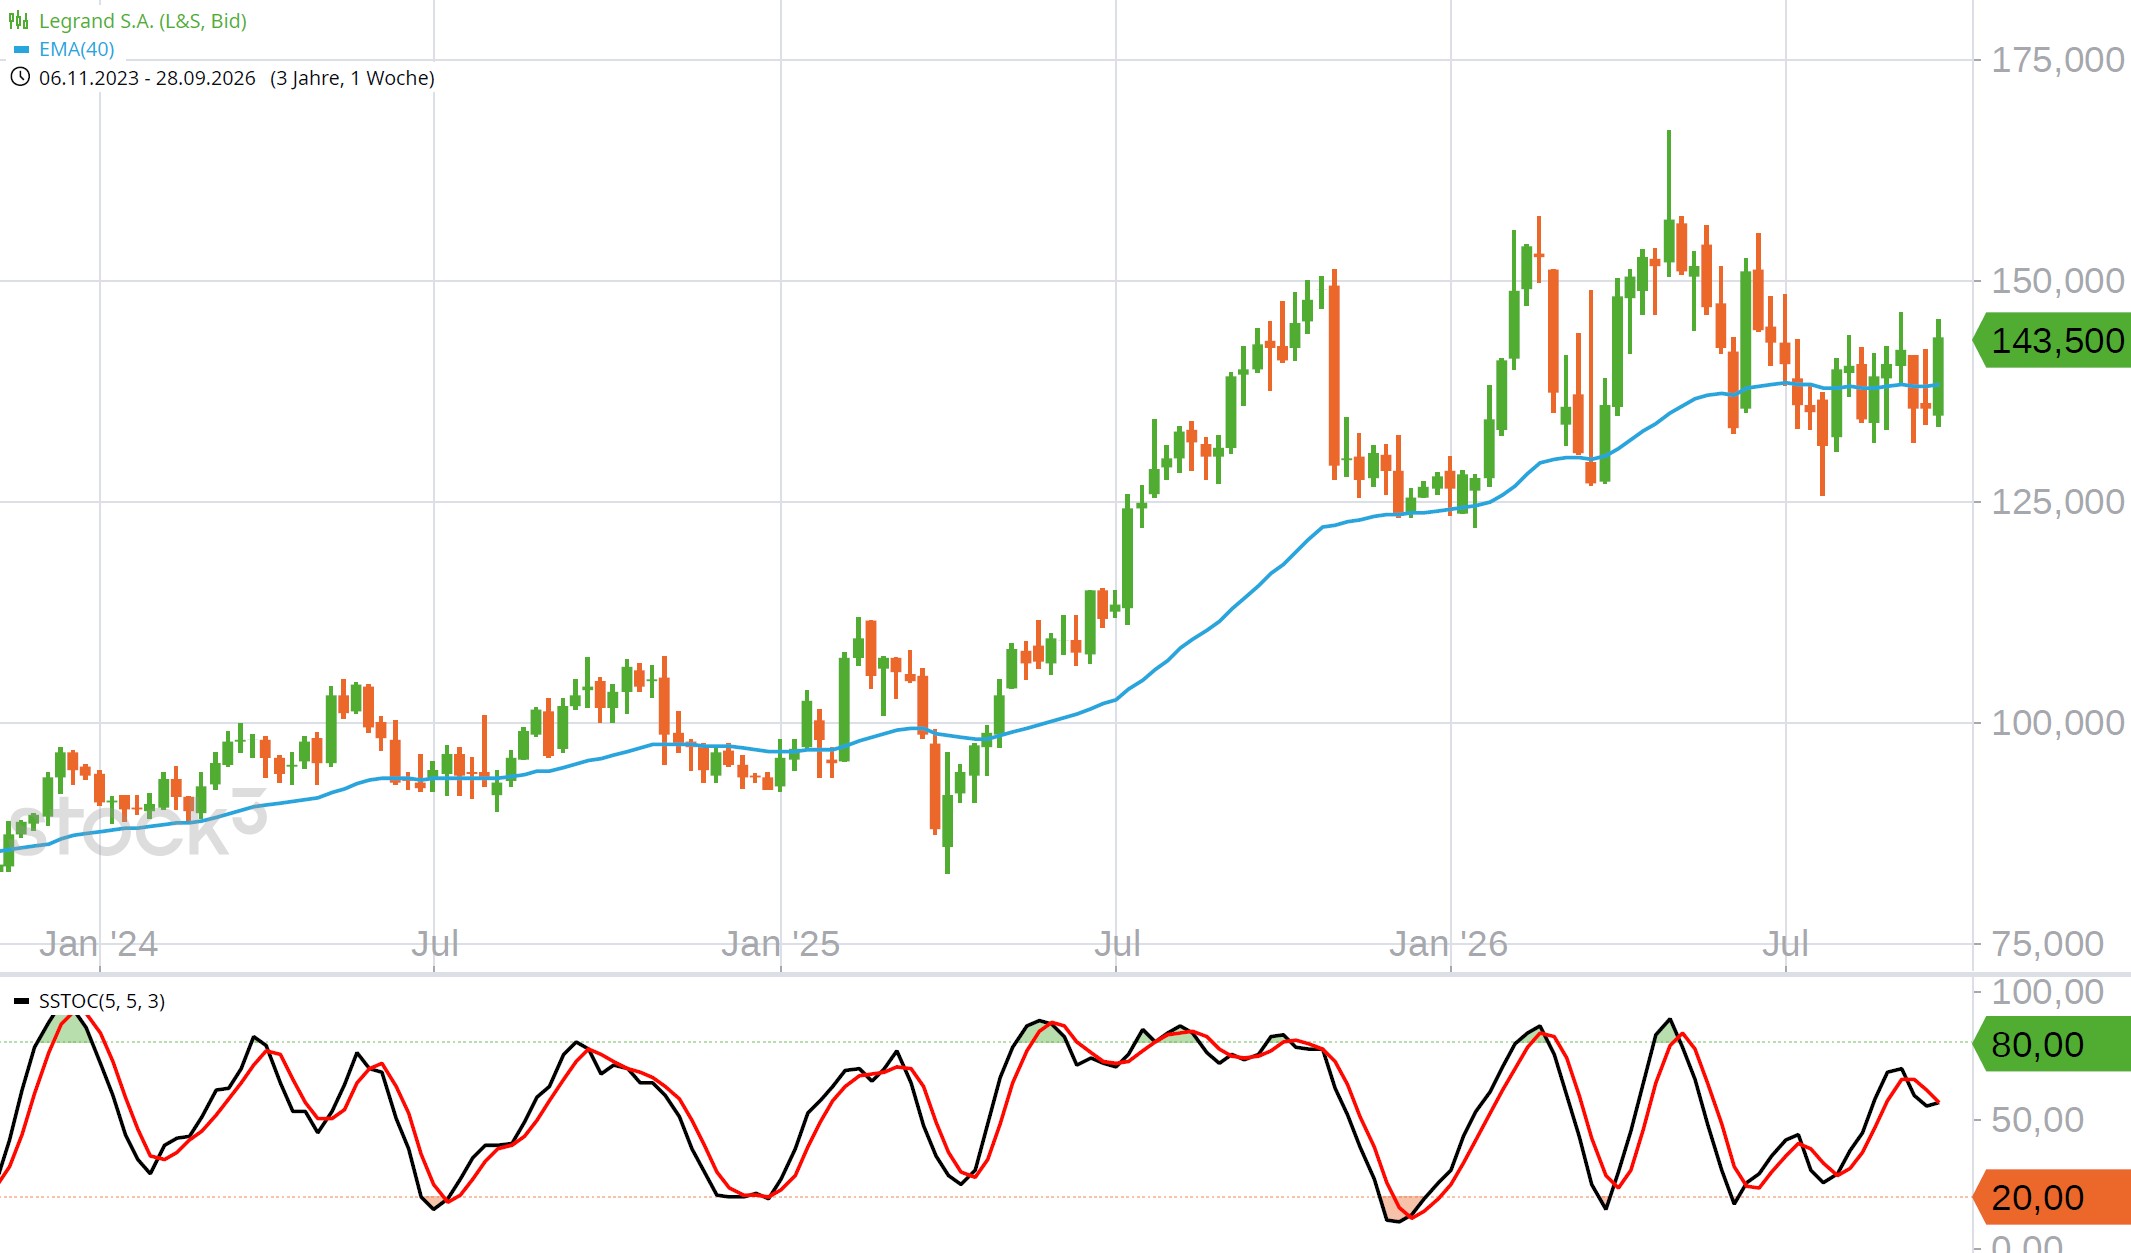The width and height of the screenshot is (2131, 1253).
Task: Click the Jan '25 time axis label
Action: coord(781,943)
